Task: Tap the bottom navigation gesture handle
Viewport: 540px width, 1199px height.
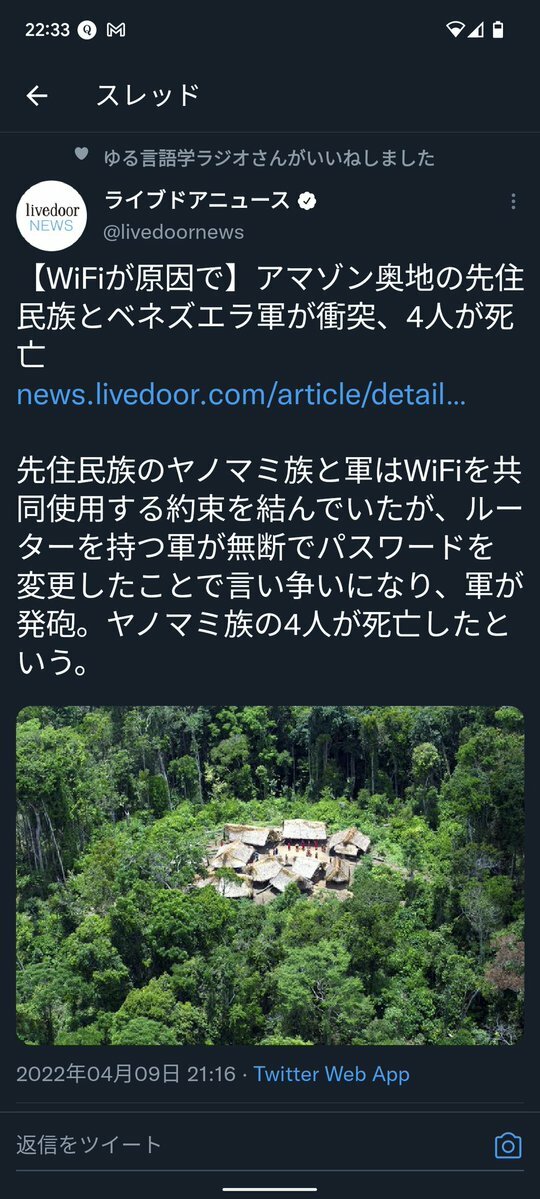Action: (x=270, y=1188)
